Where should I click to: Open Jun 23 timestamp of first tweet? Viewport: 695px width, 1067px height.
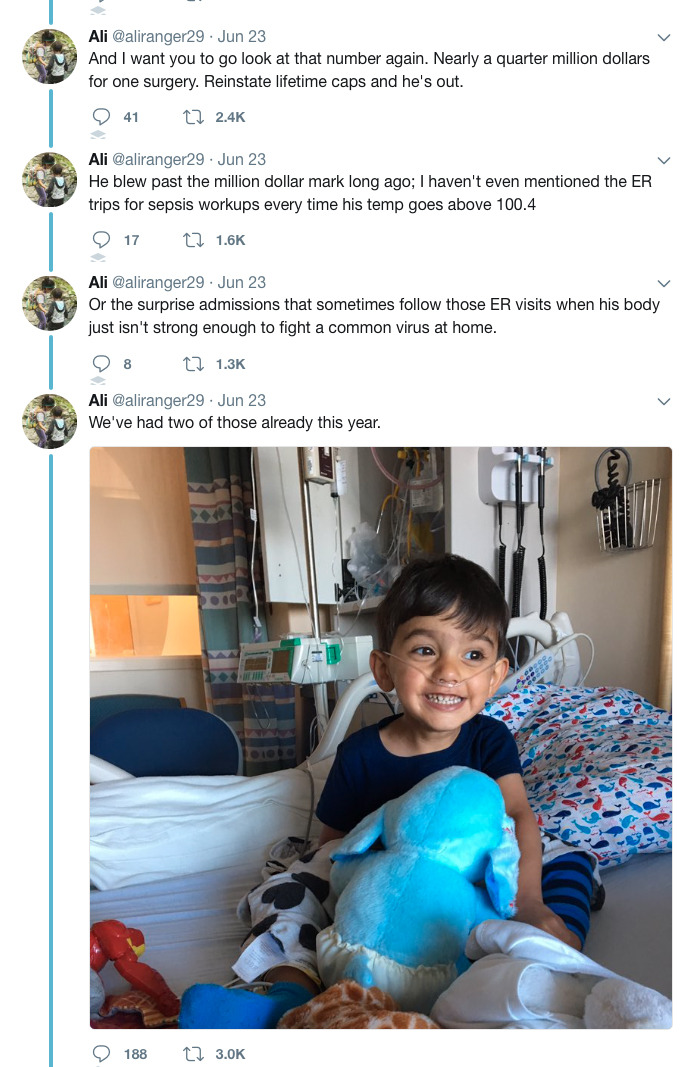tap(242, 36)
